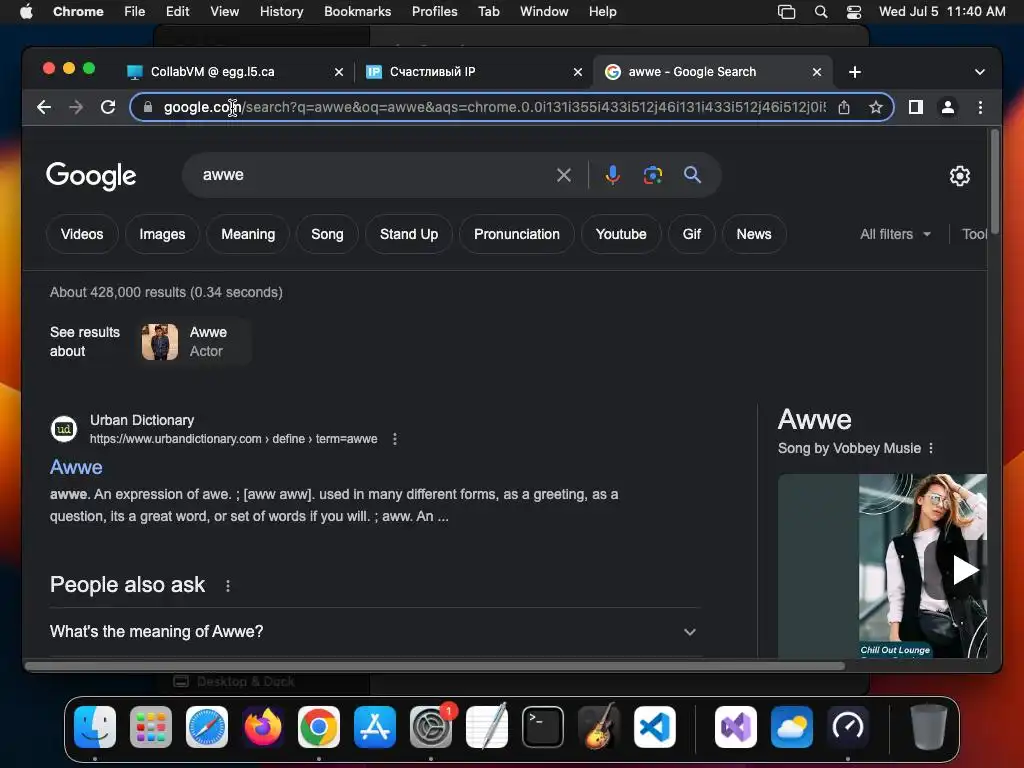Open Terminal from the Dock
This screenshot has width=1024, height=768.
coord(543,726)
